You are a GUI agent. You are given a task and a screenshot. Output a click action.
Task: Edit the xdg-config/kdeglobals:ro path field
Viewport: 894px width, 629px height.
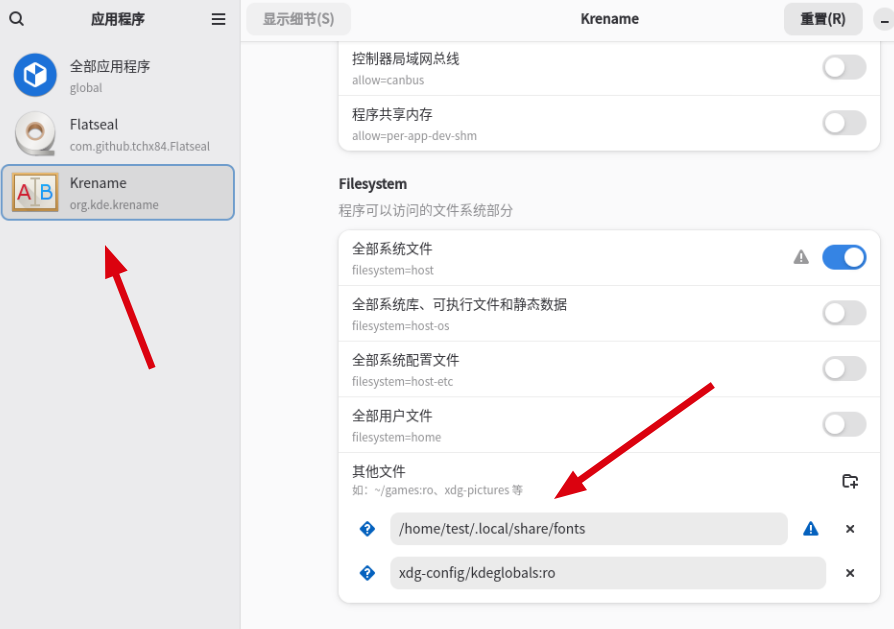click(x=608, y=573)
